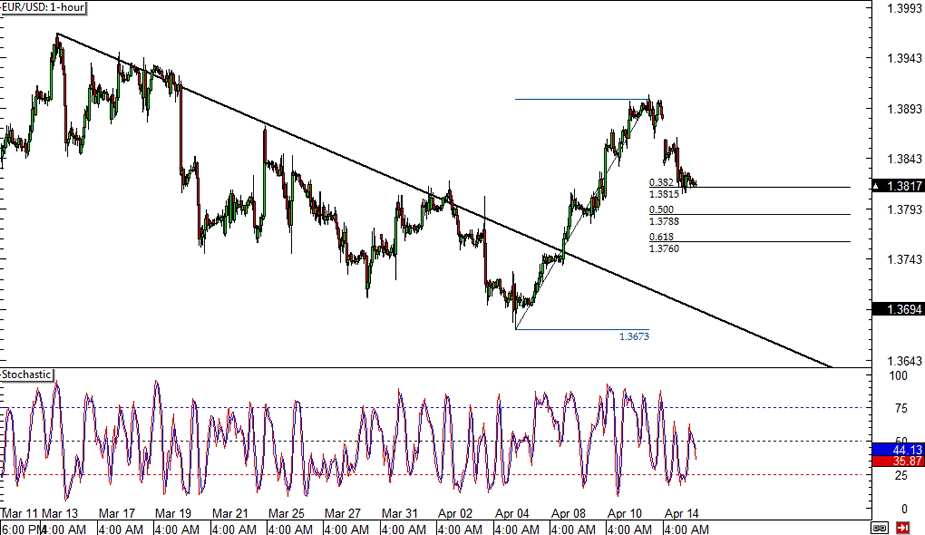Click the 6:00 PM time label
This screenshot has height=535, width=925.
pyautogui.click(x=21, y=529)
